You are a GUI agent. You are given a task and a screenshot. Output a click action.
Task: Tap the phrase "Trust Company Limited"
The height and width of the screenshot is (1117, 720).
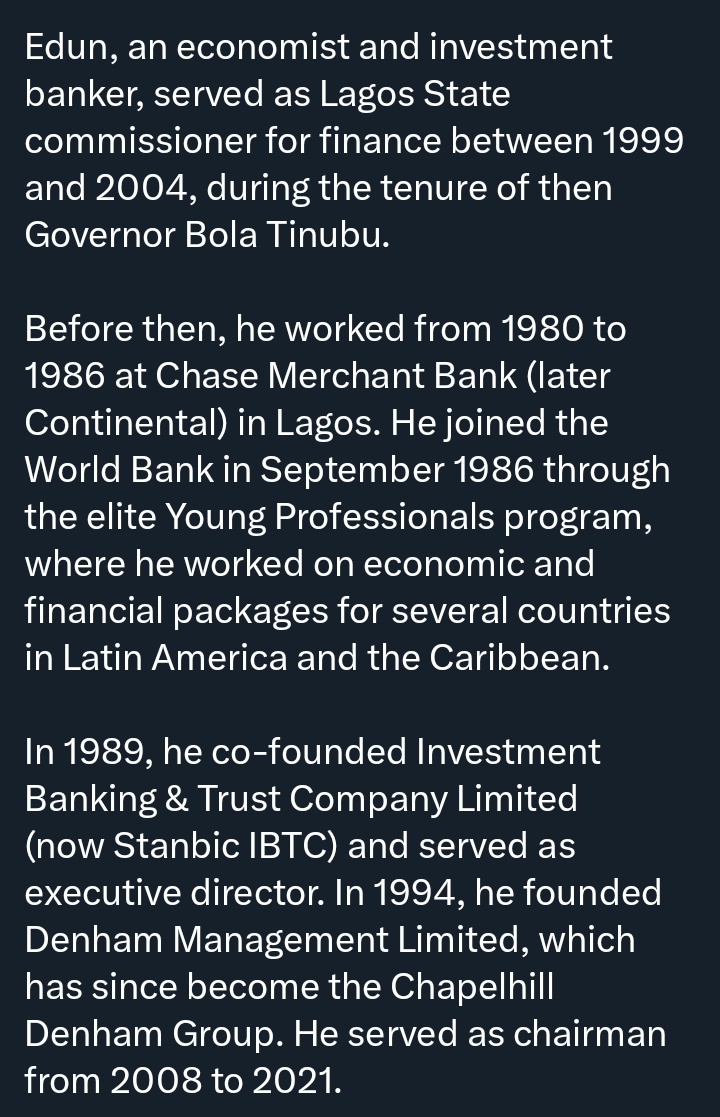(x=388, y=799)
